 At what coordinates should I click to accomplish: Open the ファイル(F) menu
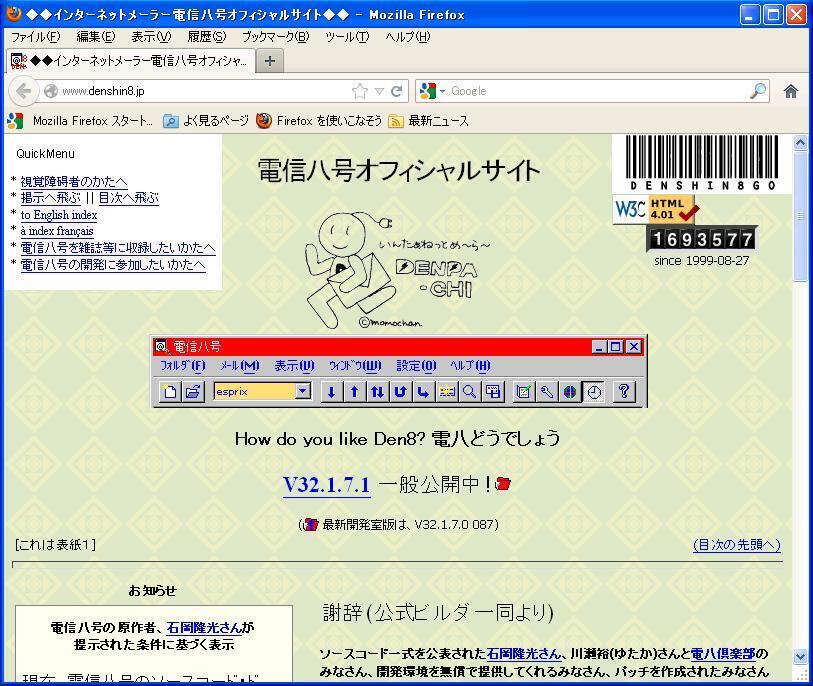[x=36, y=37]
